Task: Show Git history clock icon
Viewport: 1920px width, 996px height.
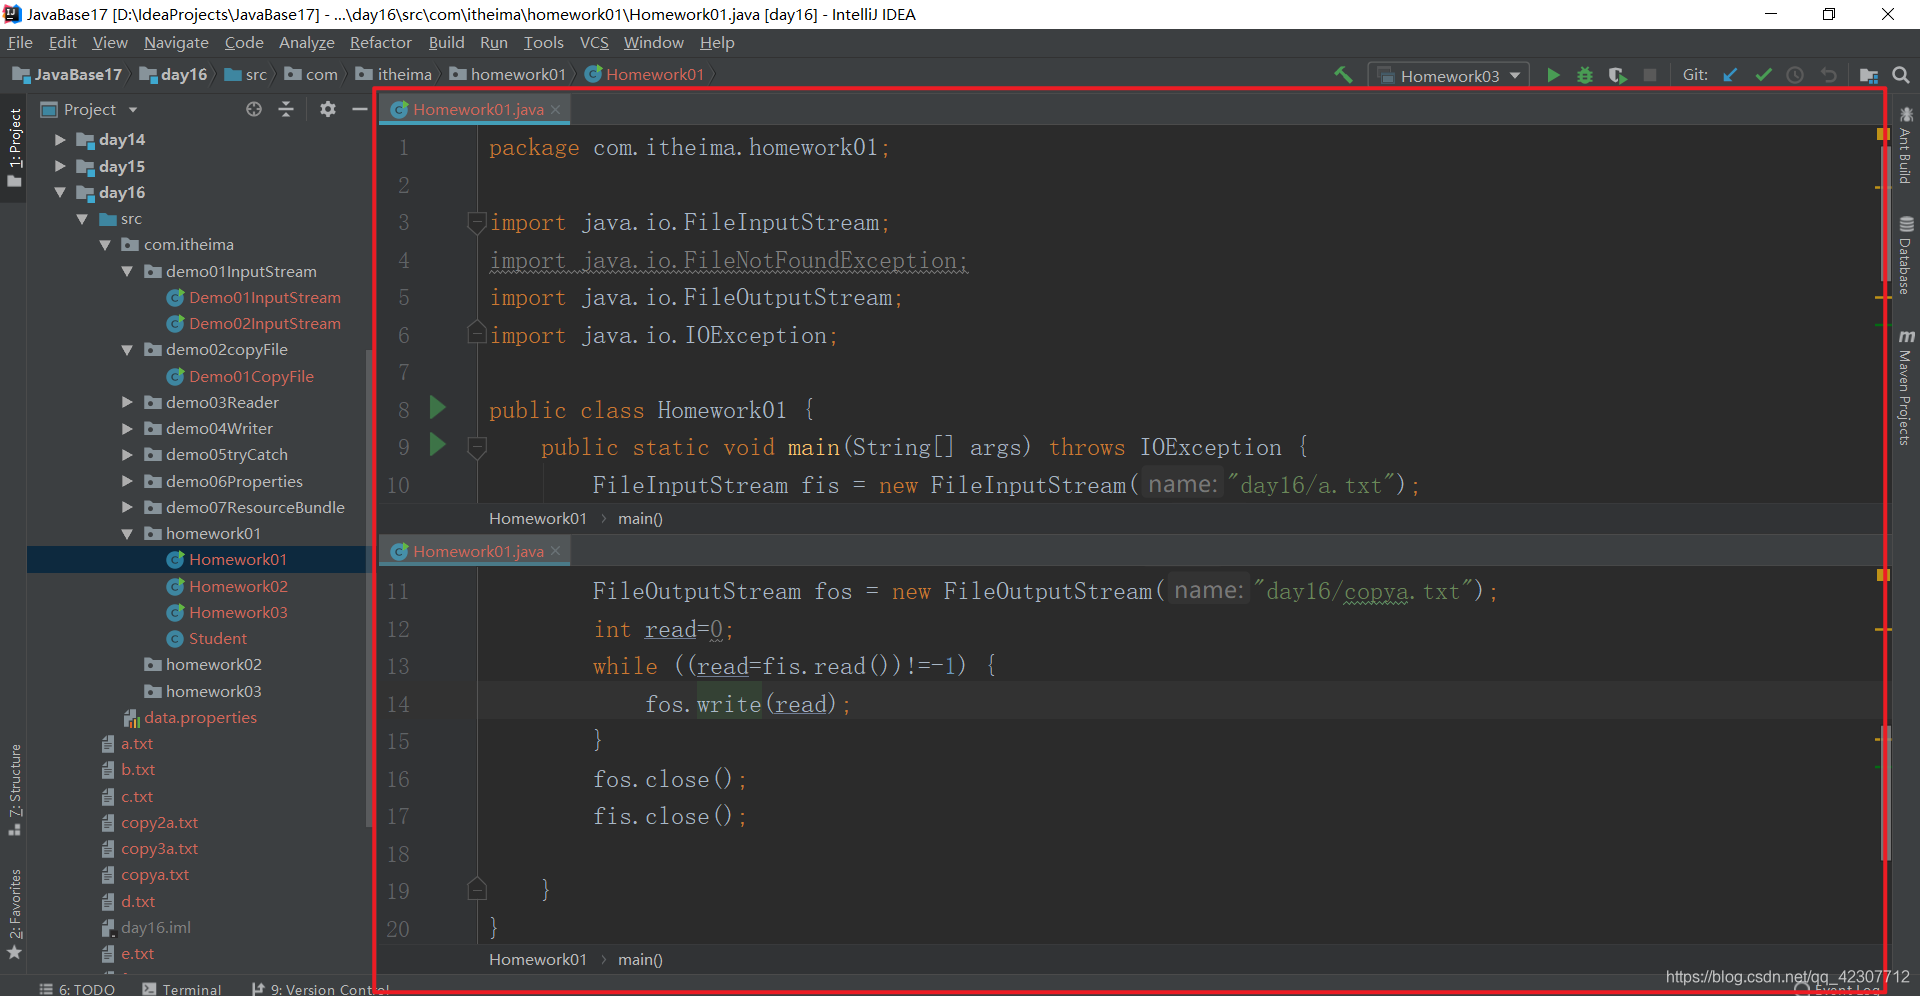Action: [1795, 75]
